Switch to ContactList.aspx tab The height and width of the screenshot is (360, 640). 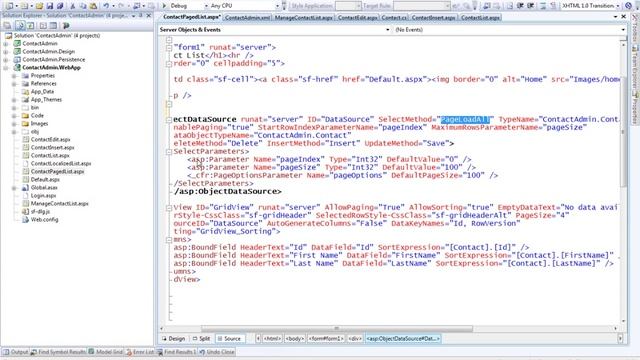(x=480, y=18)
